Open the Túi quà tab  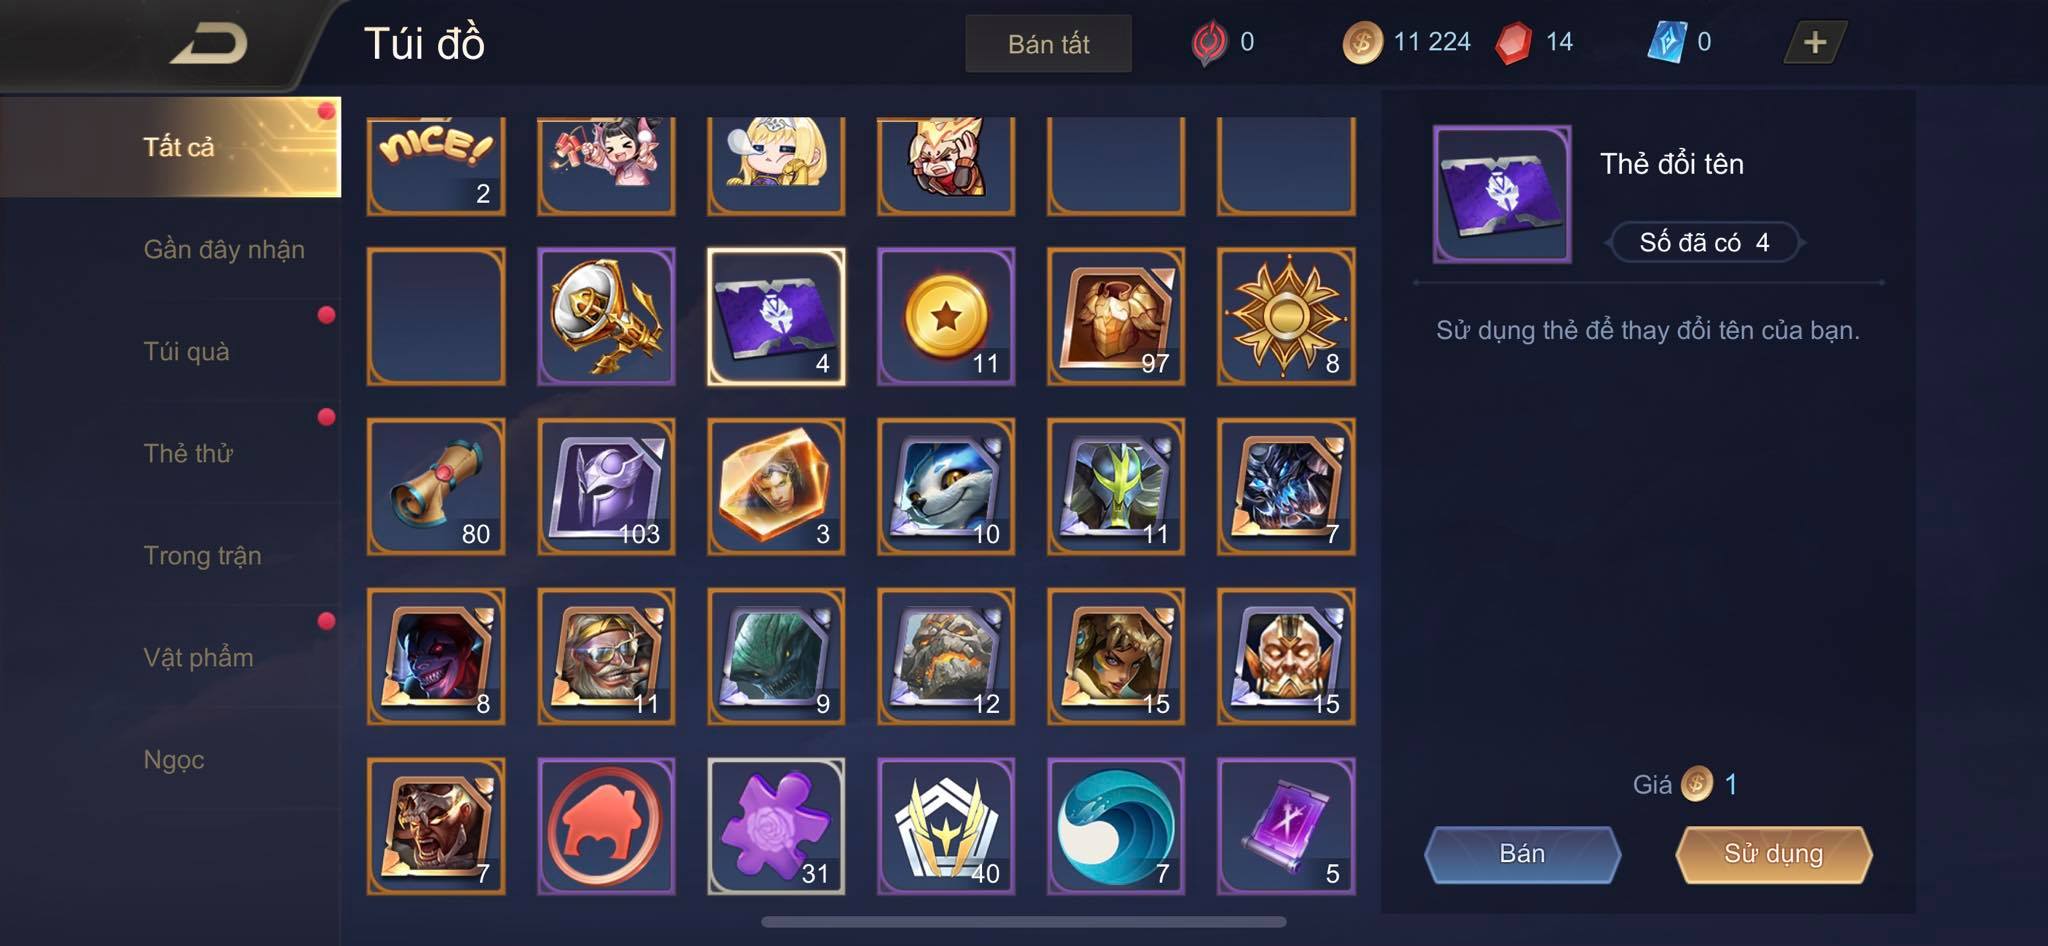pos(186,351)
